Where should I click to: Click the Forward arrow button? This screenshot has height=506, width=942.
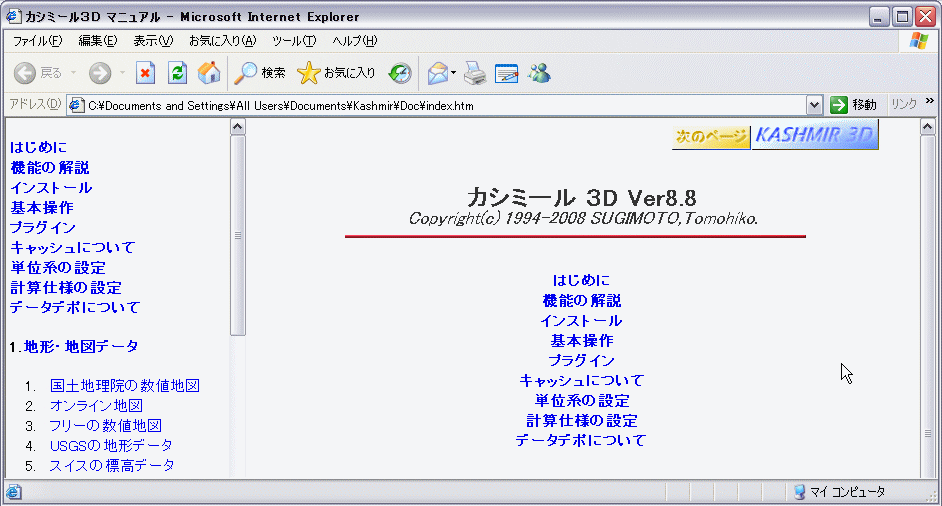click(x=100, y=73)
